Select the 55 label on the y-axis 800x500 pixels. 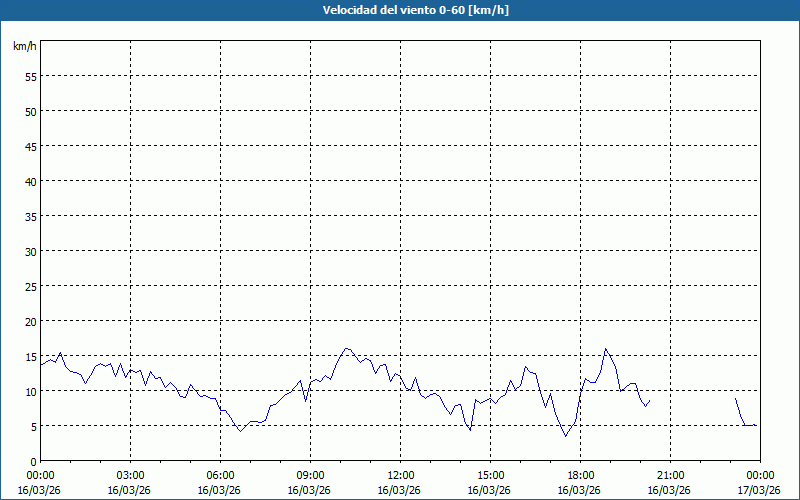click(30, 76)
